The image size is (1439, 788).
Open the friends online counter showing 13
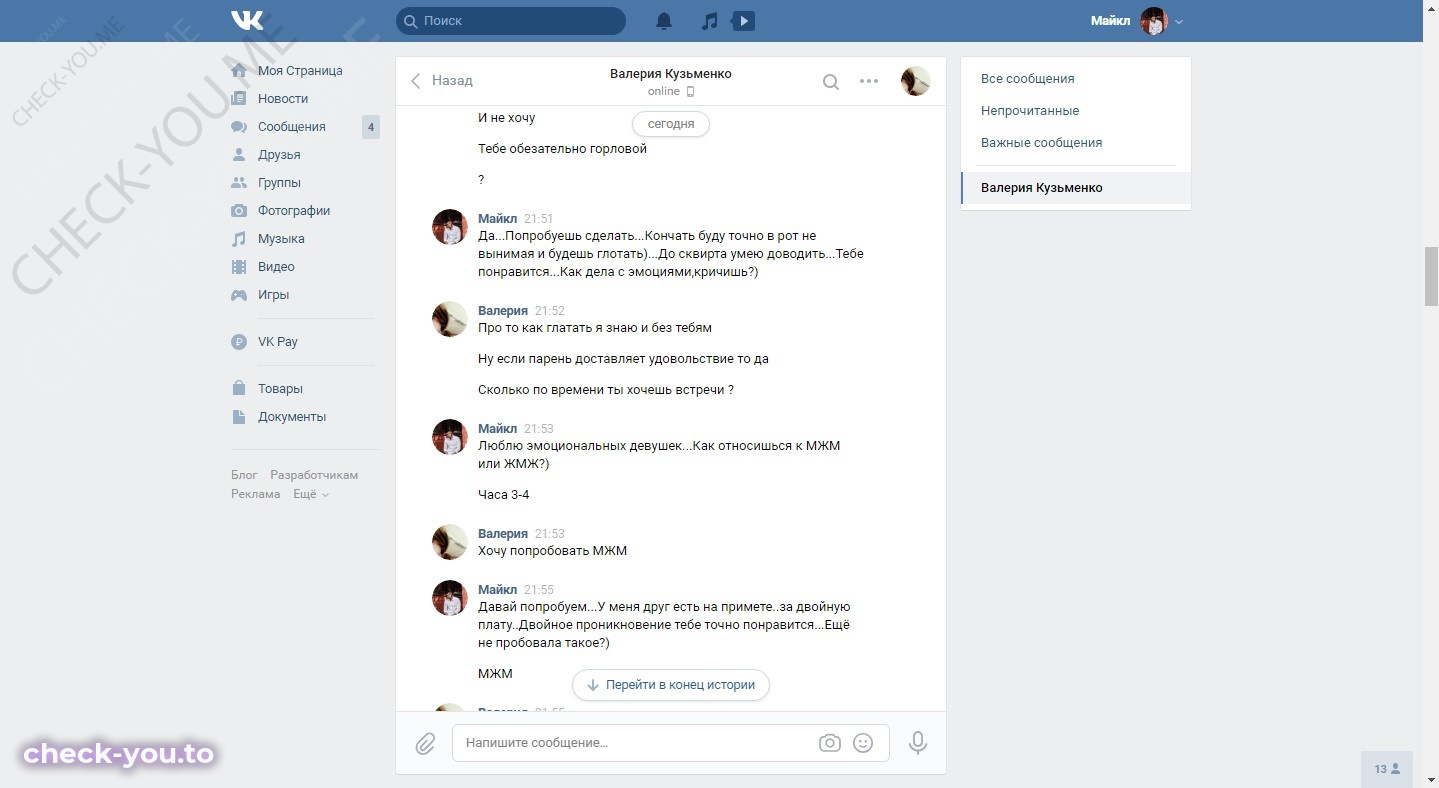coord(1387,769)
